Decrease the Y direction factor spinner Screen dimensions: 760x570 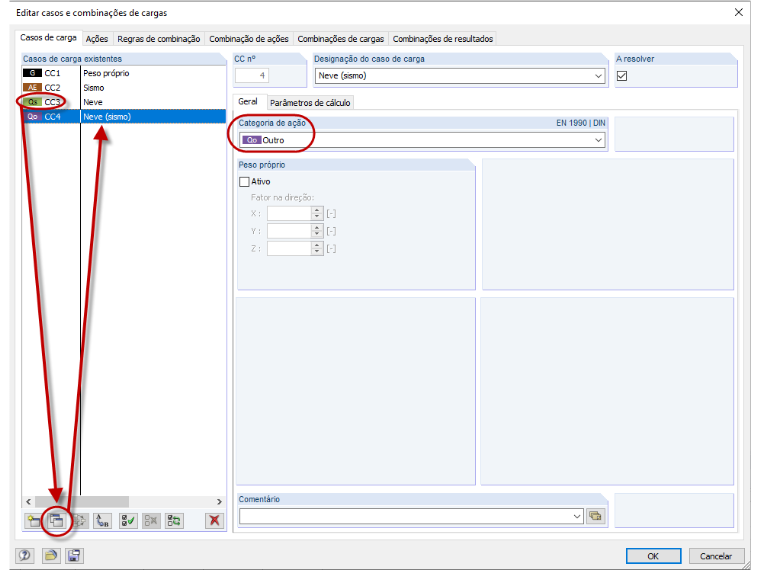317,235
